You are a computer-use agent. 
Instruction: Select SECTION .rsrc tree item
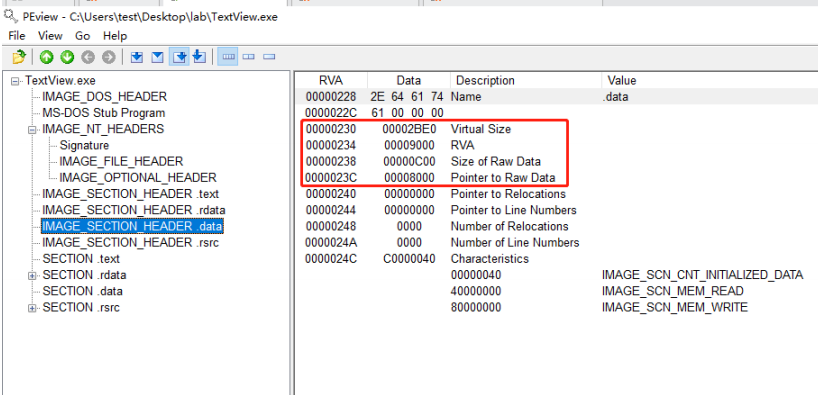(x=81, y=307)
